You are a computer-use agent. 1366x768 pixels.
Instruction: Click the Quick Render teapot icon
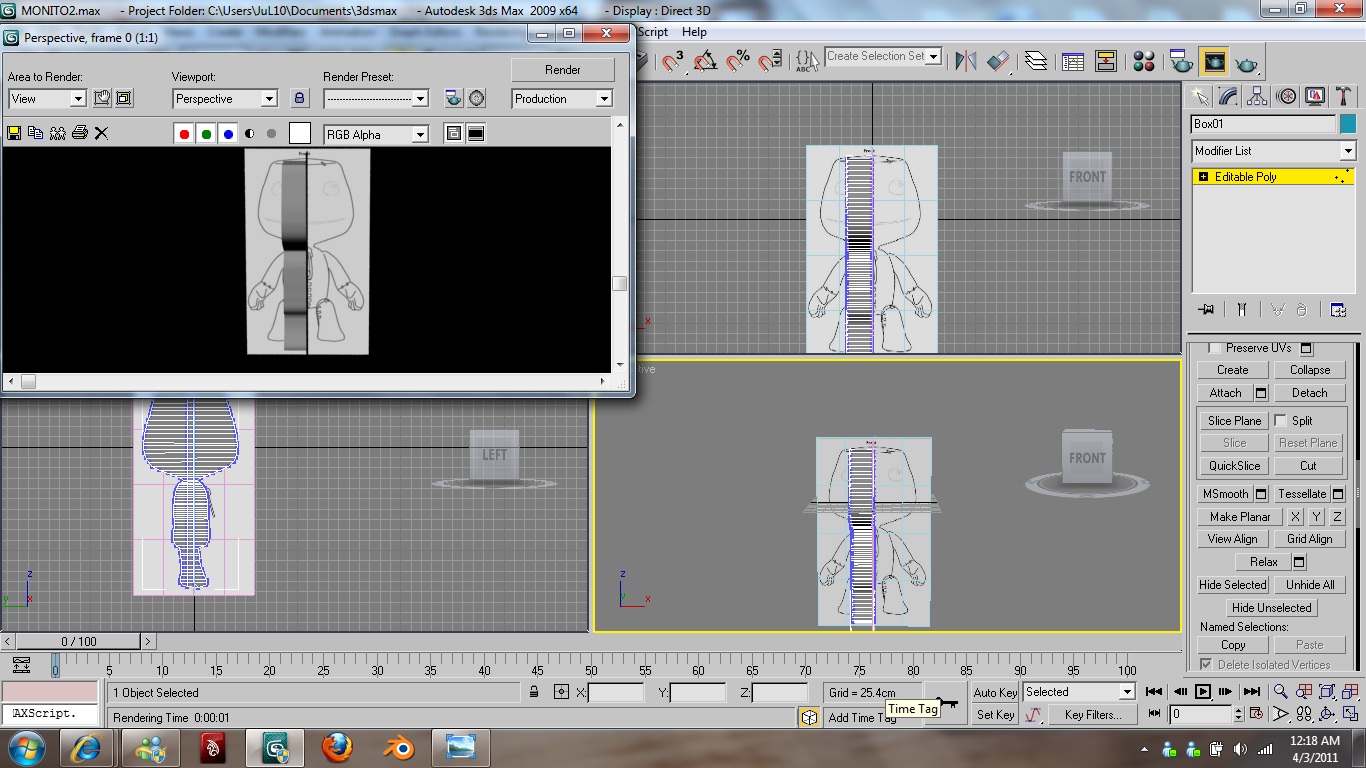1246,62
